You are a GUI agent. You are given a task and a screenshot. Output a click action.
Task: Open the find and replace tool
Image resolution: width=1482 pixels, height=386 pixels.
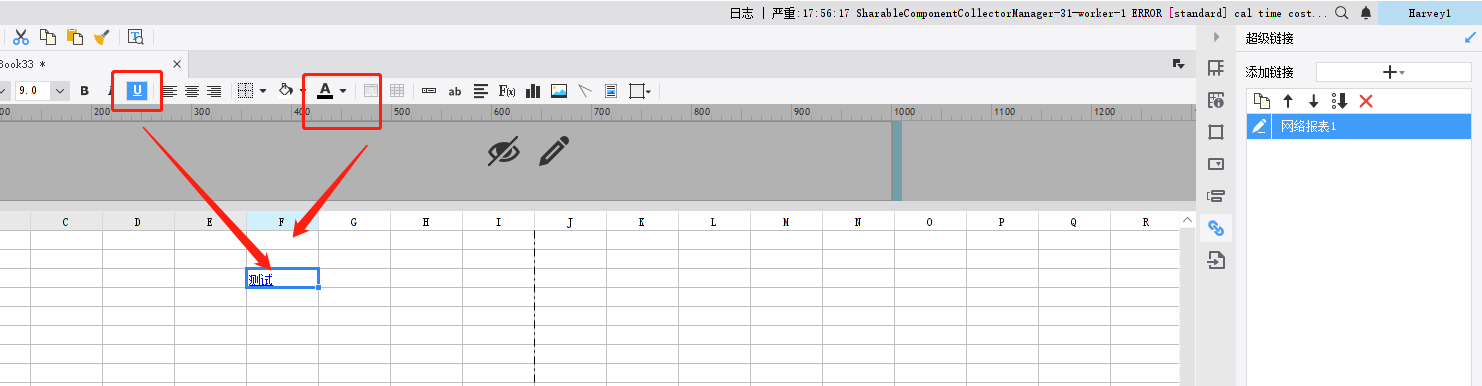(x=136, y=37)
